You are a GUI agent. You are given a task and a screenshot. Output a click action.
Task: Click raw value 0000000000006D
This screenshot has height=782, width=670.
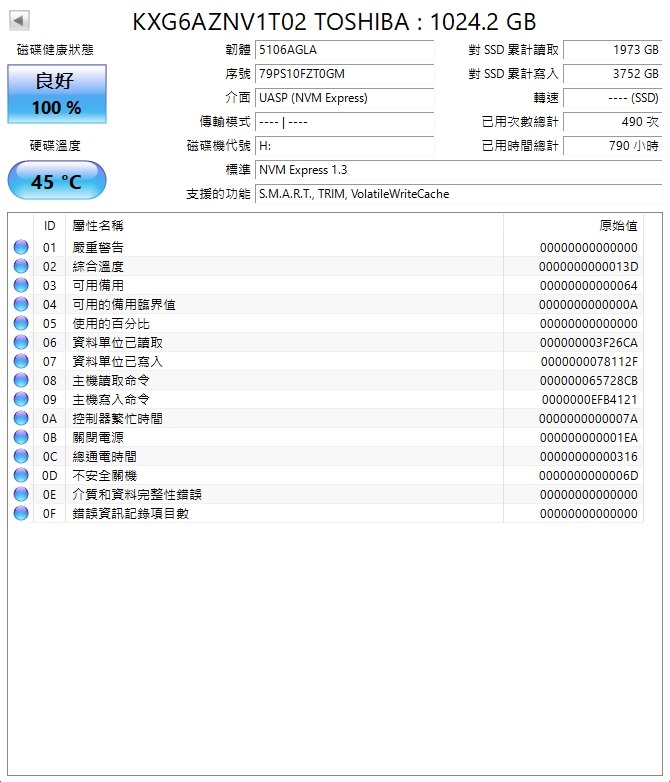[588, 475]
